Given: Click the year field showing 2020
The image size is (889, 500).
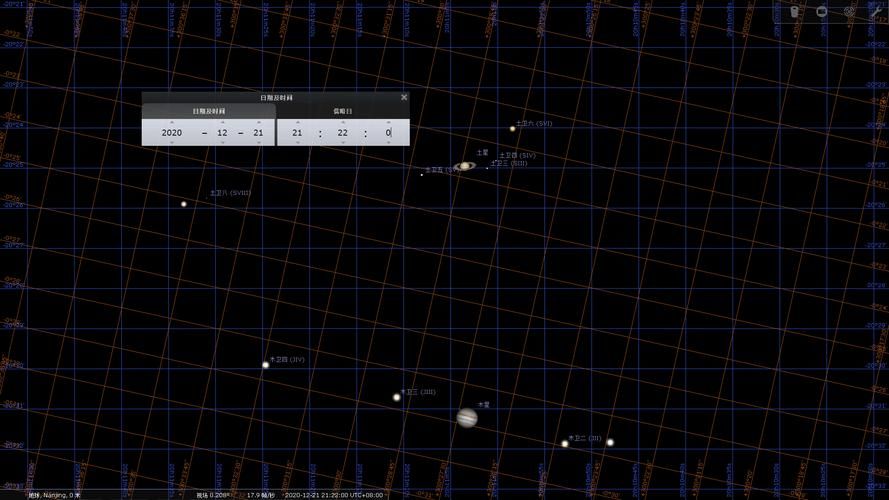Looking at the screenshot, I should [172, 133].
